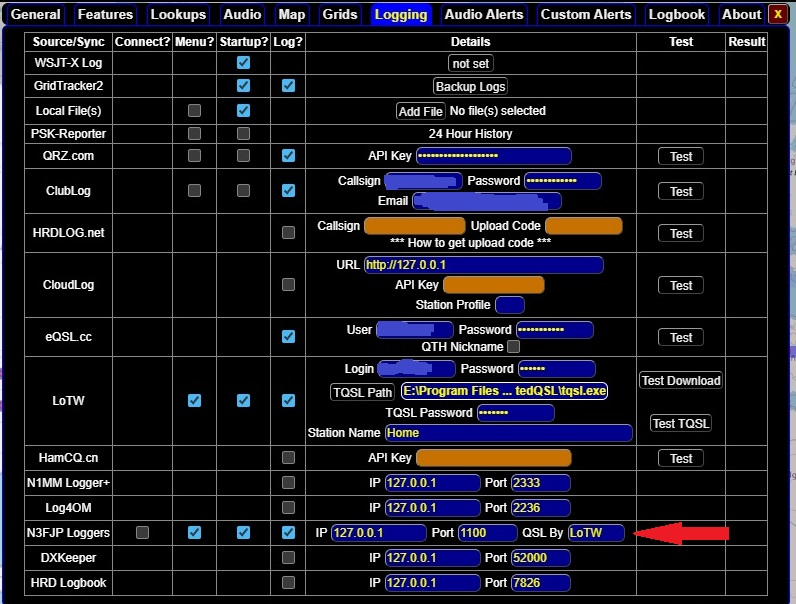This screenshot has height=604, width=796.
Task: Test the eQSL.cc login
Action: [x=681, y=338]
